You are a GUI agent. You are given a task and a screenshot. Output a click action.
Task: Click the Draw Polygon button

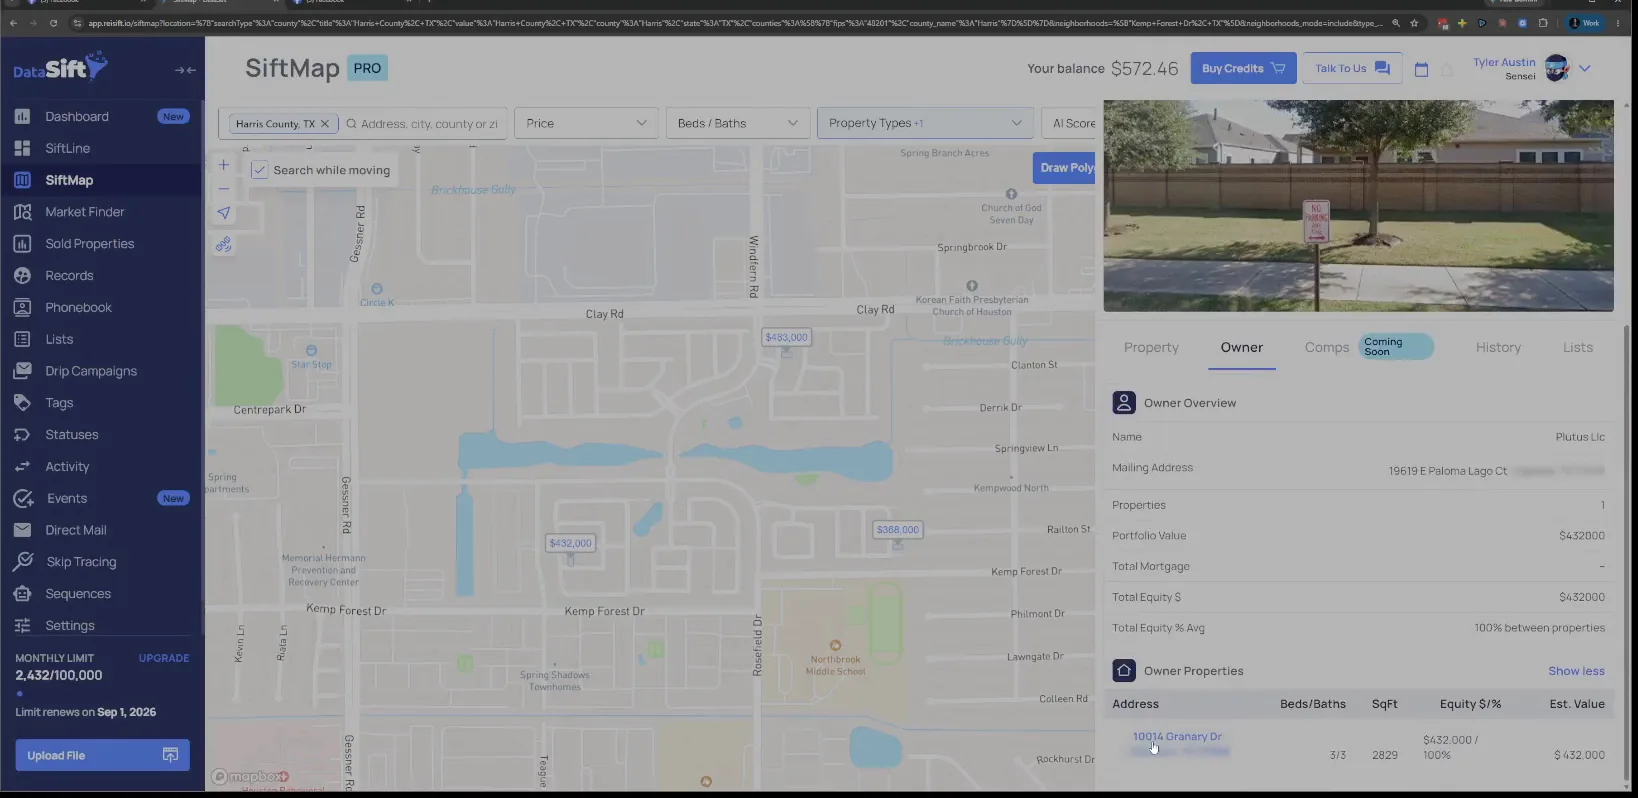(1065, 168)
